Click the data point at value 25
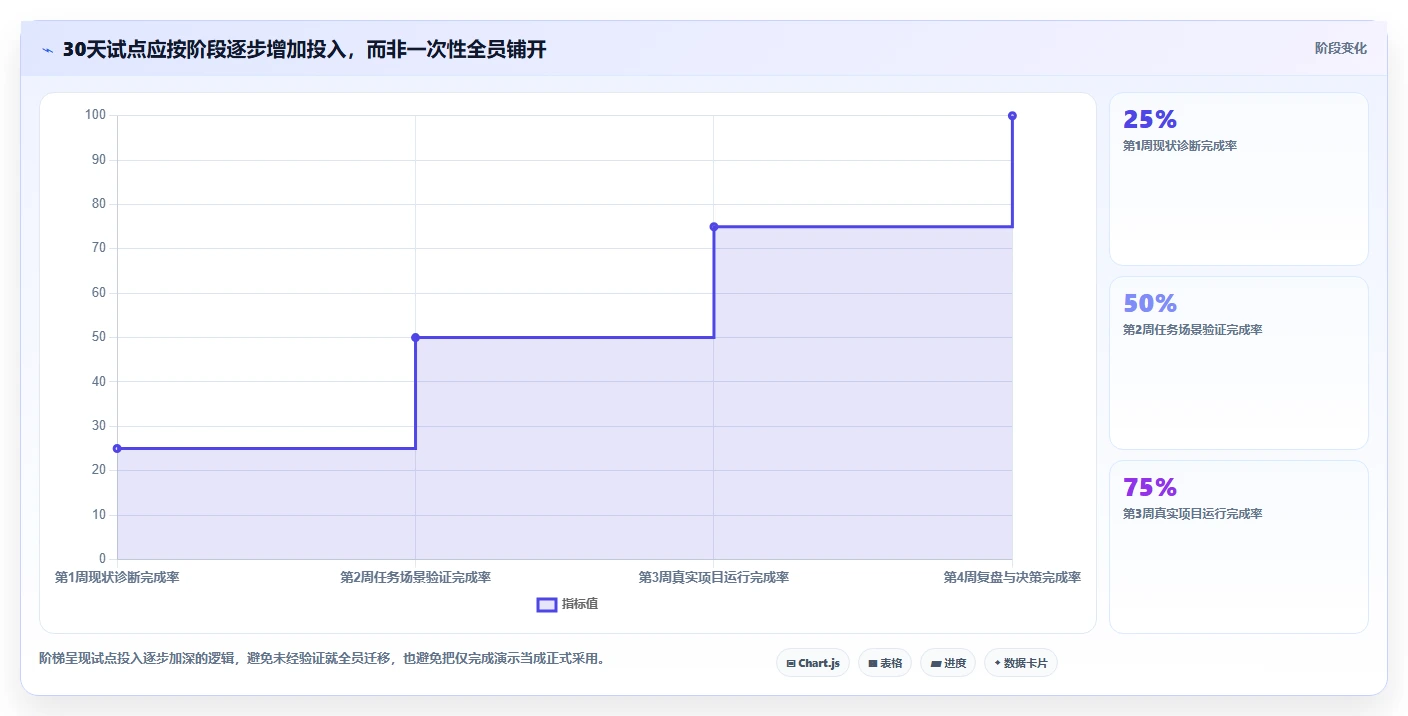 (x=117, y=448)
